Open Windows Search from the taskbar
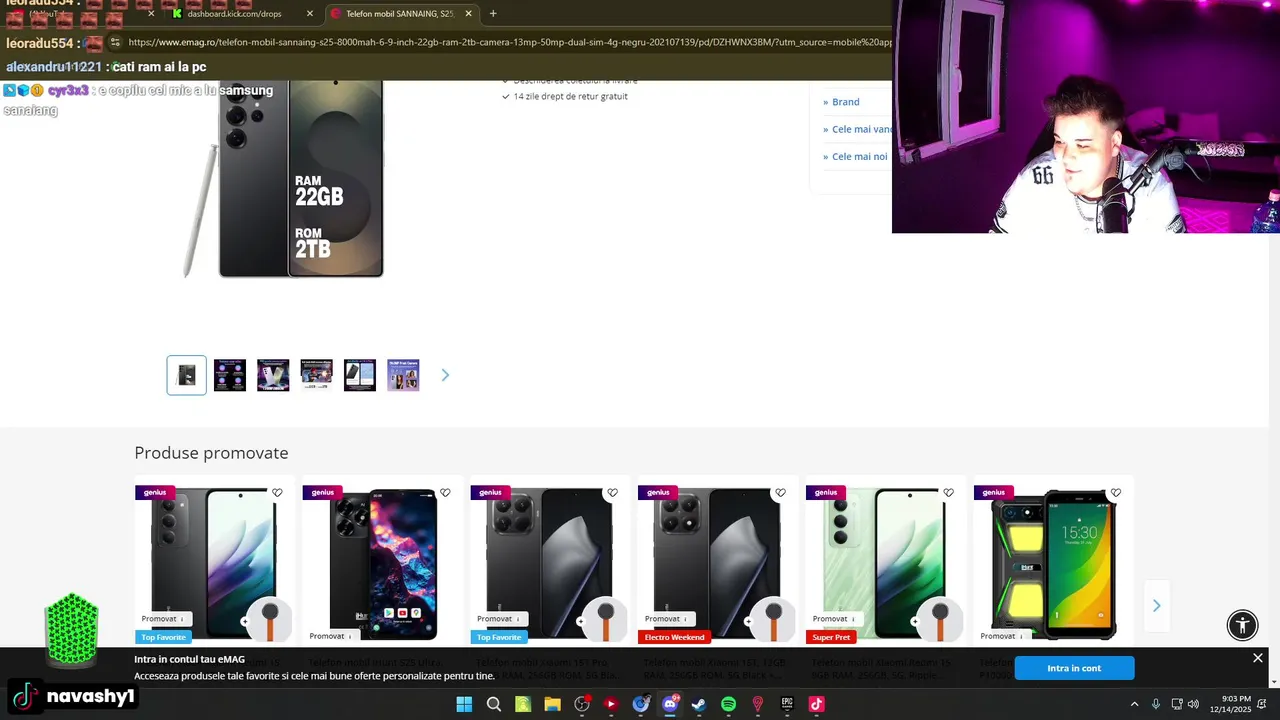 point(494,704)
